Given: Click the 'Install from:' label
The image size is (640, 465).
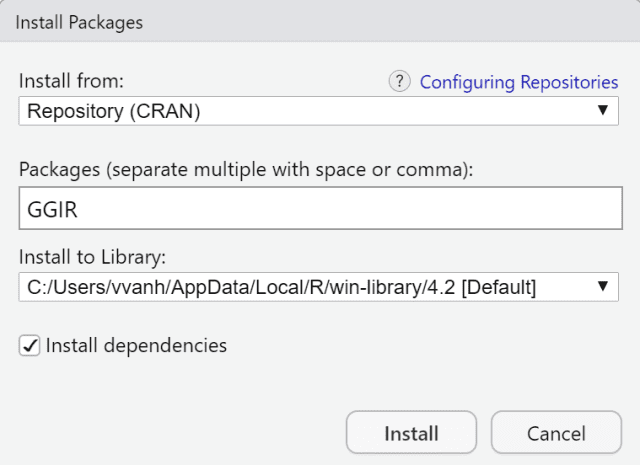Looking at the screenshot, I should click(71, 81).
